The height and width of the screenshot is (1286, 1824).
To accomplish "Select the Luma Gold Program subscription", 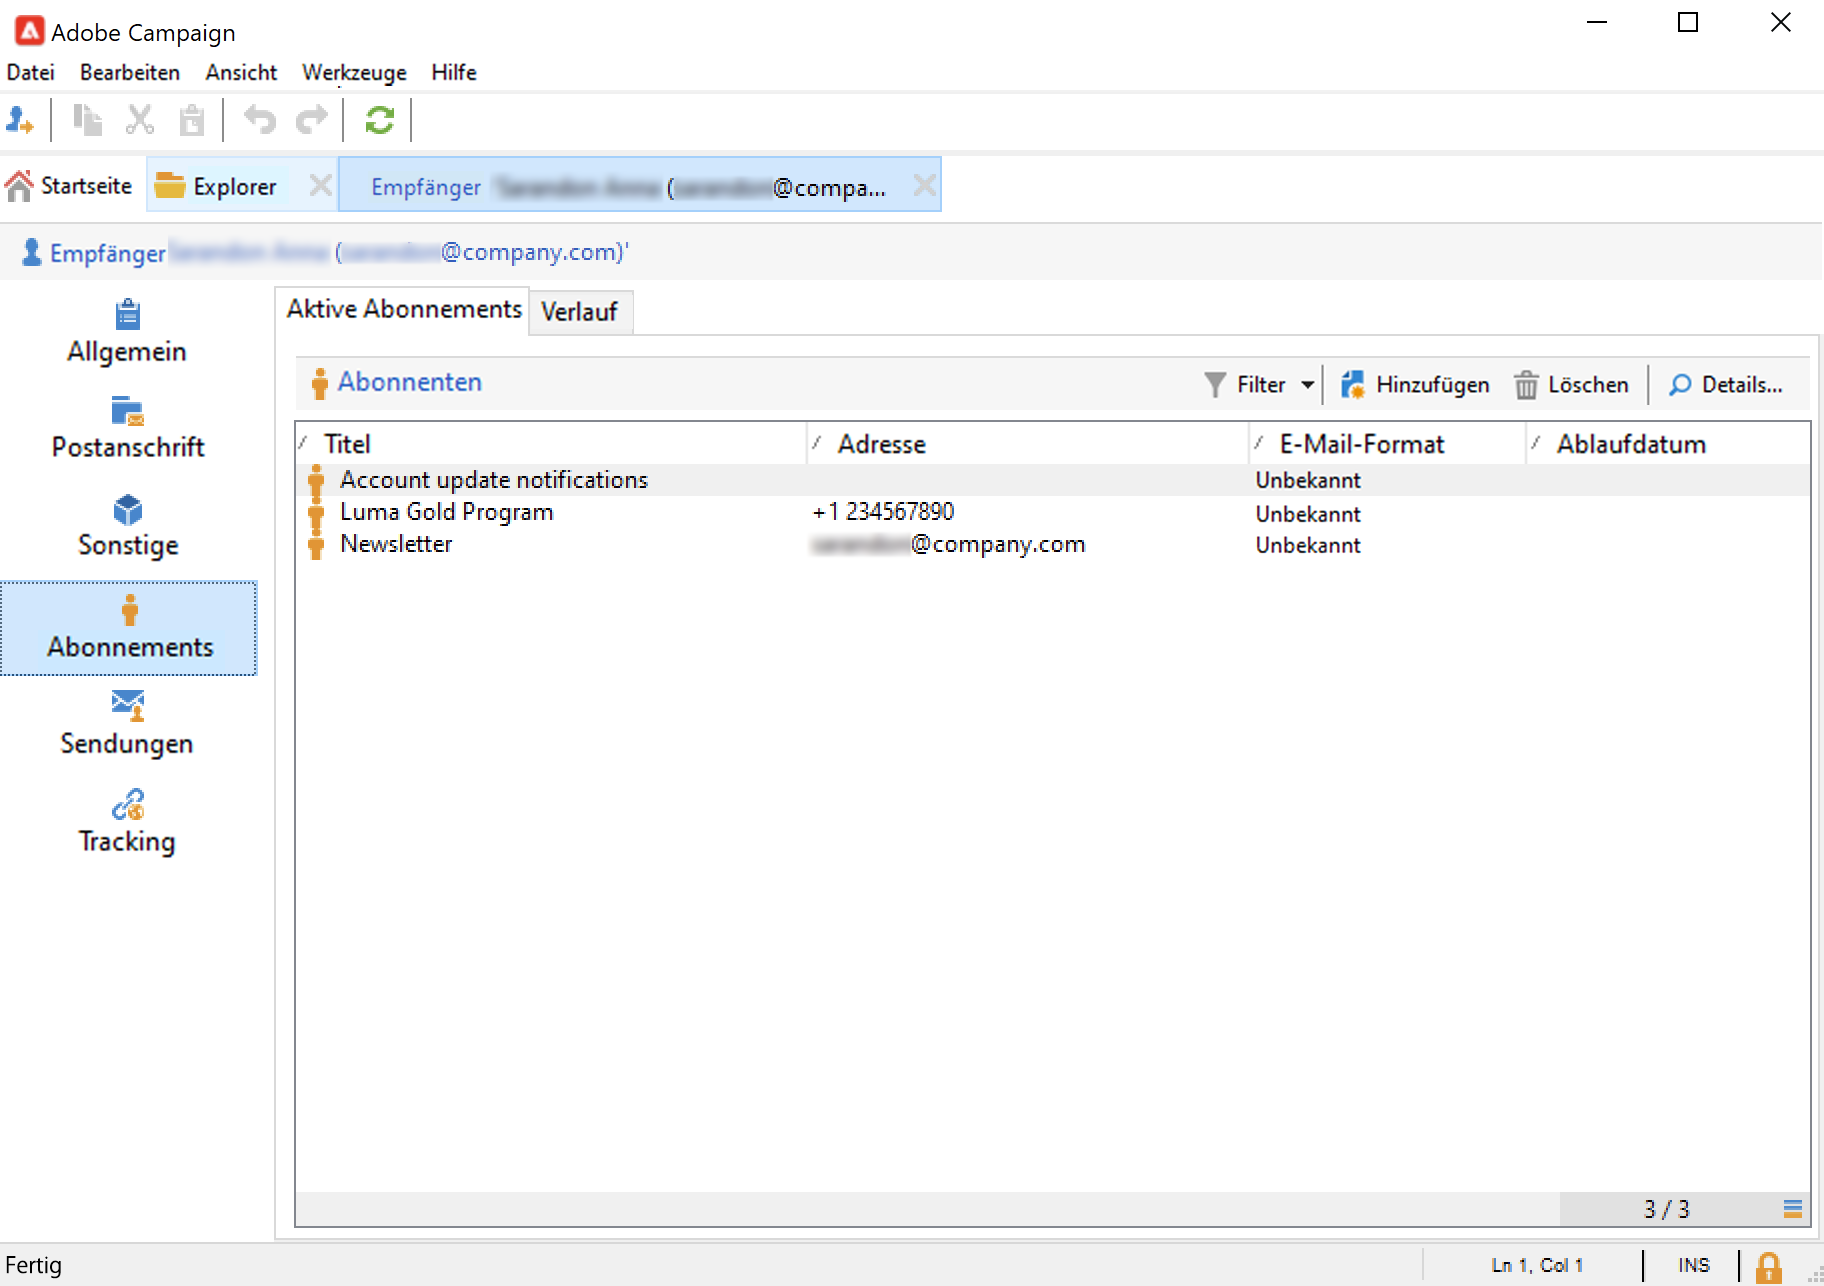I will (1052, 513).
